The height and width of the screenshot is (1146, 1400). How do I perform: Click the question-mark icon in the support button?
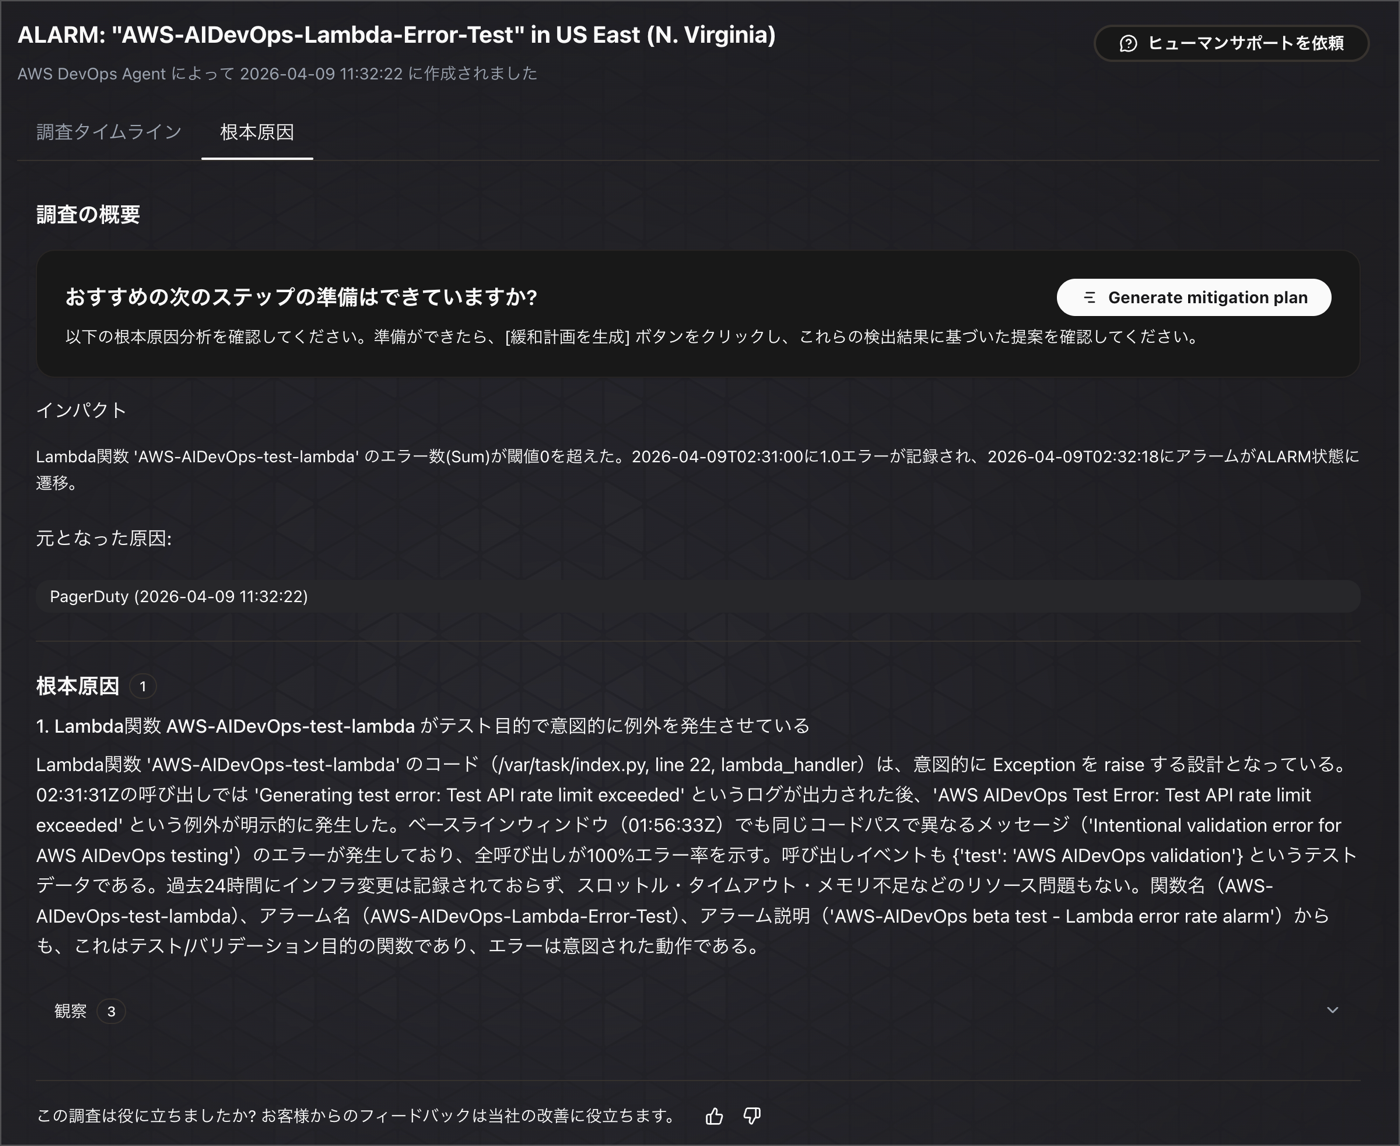tap(1129, 43)
